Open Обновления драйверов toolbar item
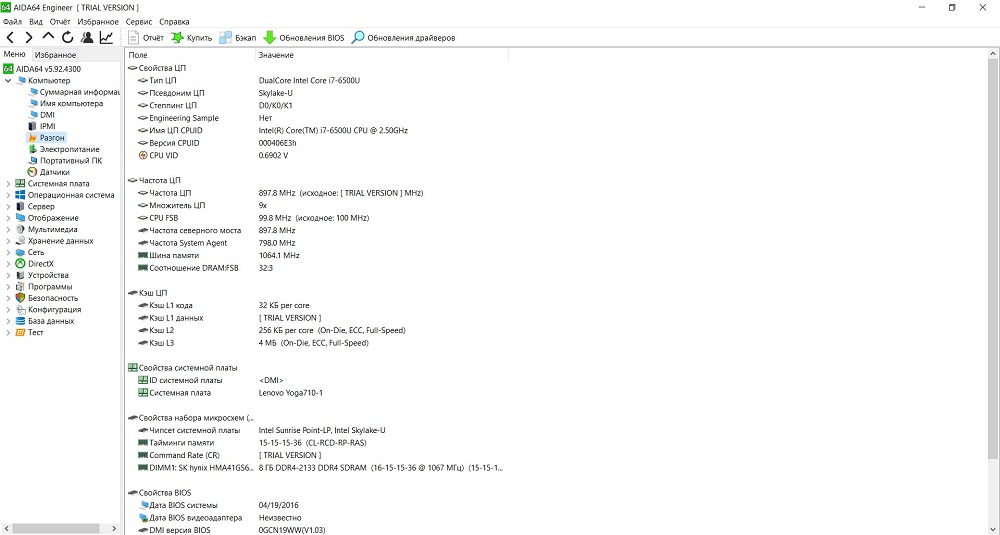1000x535 pixels. click(404, 38)
